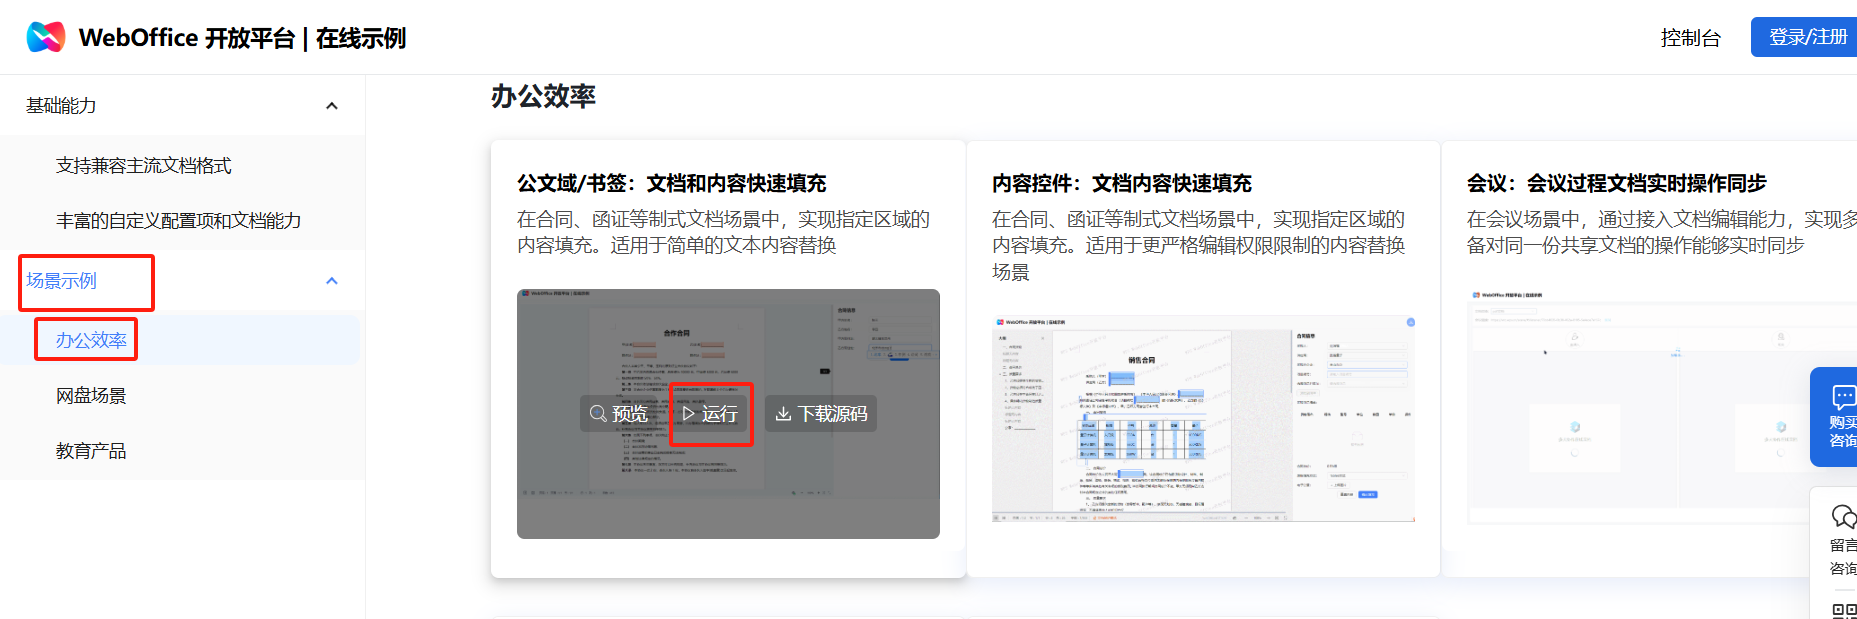Open 办公效率 sidebar item
This screenshot has width=1857, height=619.
pyautogui.click(x=91, y=340)
